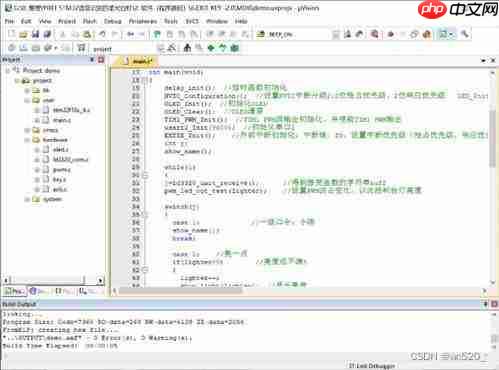Open the Peripherals menu
The image size is (499, 370).
coord(143,21)
